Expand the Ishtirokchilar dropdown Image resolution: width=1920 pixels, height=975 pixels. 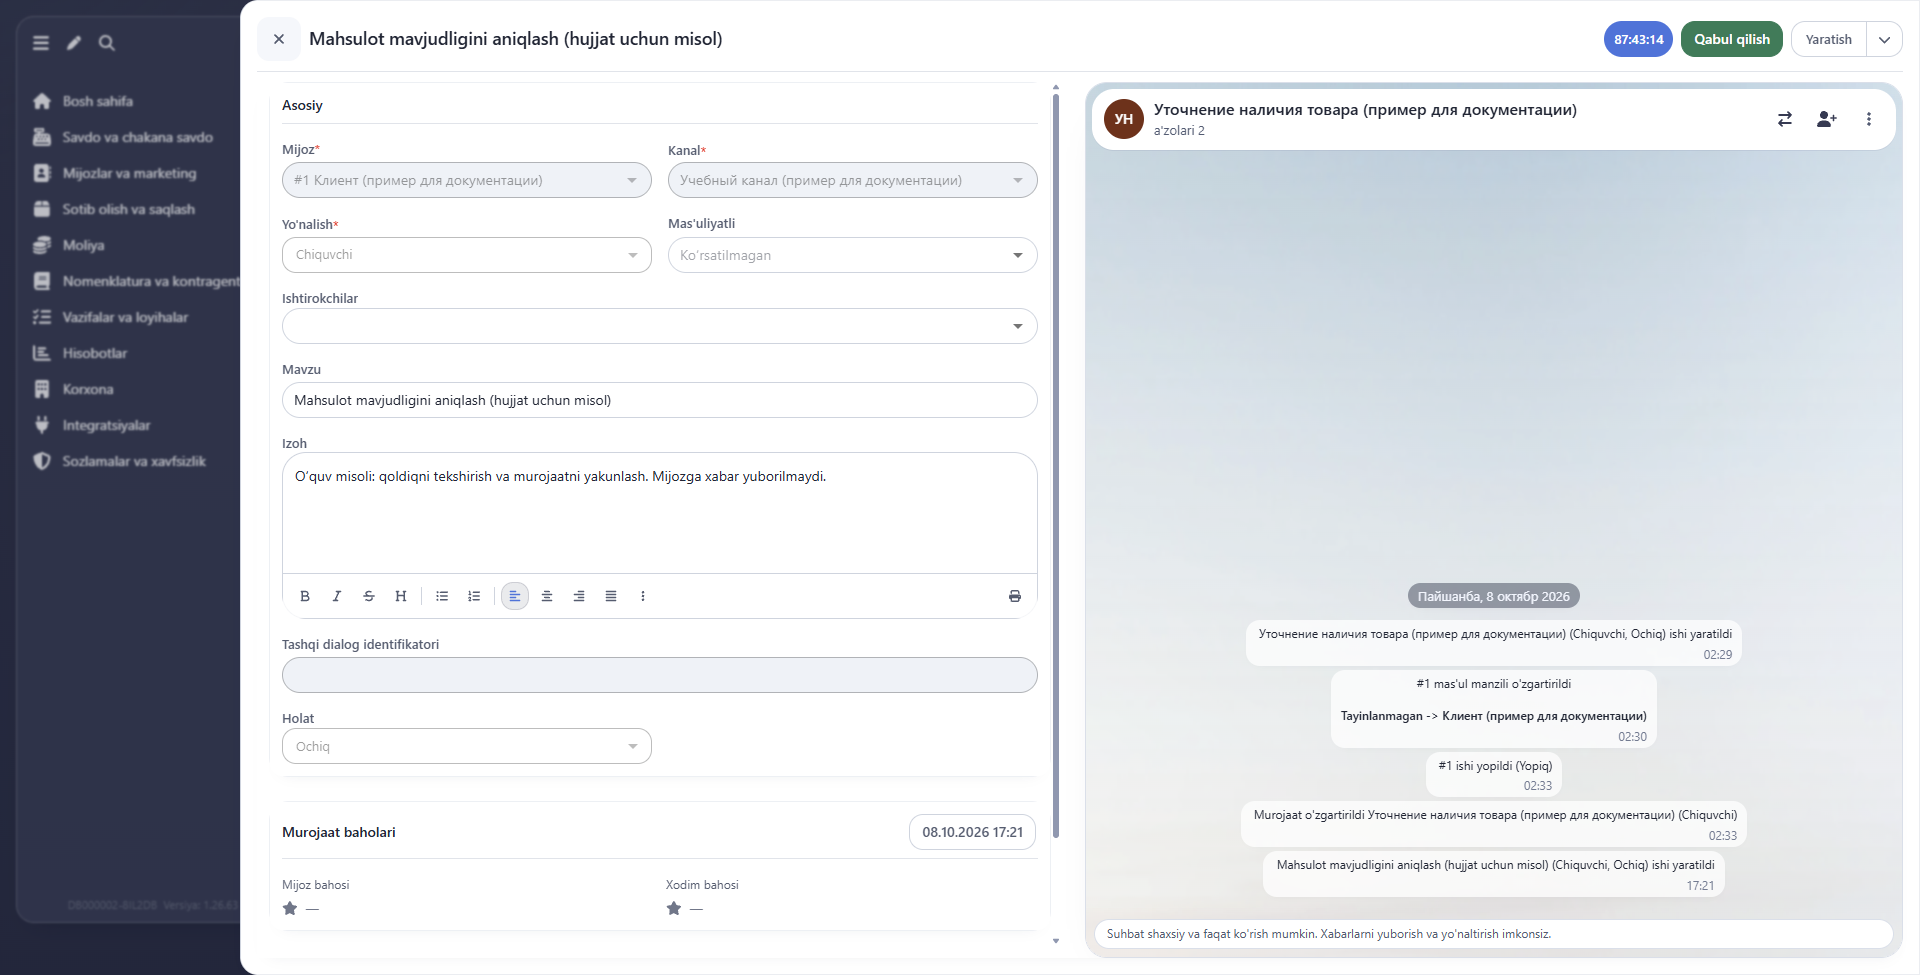[x=660, y=326]
